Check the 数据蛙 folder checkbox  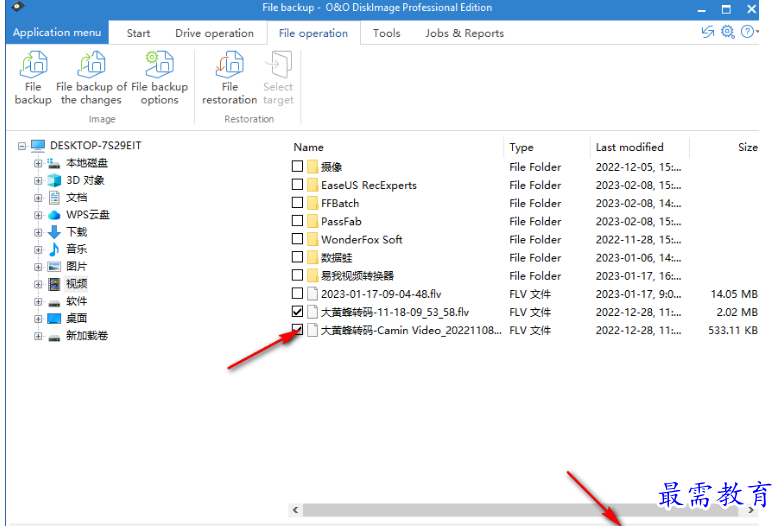pos(297,257)
